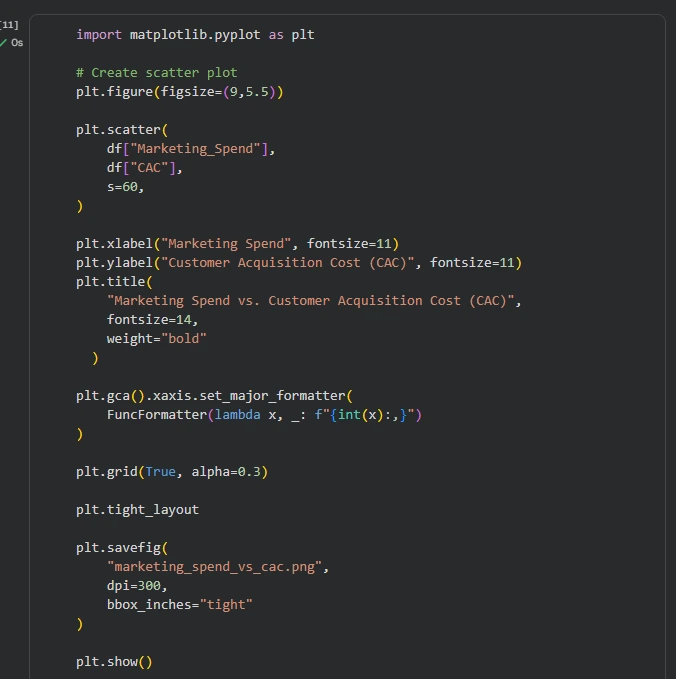Image resolution: width=676 pixels, height=679 pixels.
Task: Click the 'plt.show()' line
Action: coord(114,662)
